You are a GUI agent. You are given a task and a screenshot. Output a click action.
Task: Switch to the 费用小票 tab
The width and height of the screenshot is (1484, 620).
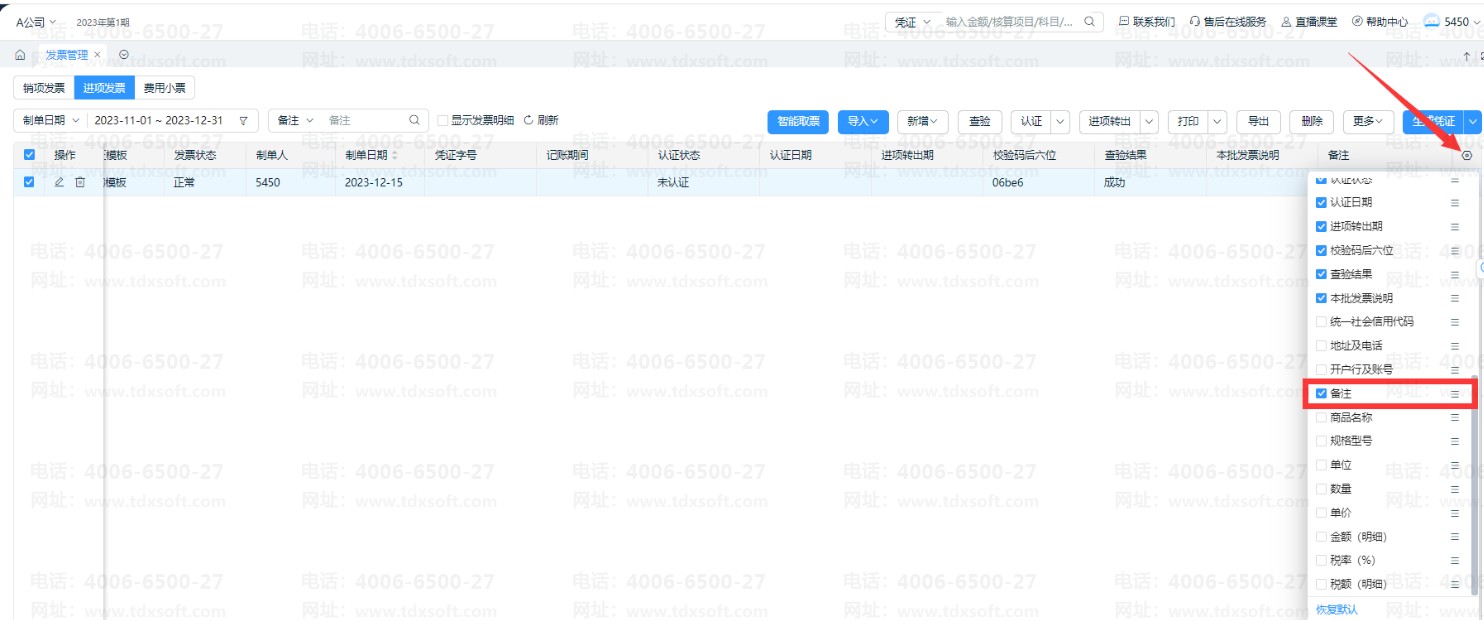(x=164, y=88)
